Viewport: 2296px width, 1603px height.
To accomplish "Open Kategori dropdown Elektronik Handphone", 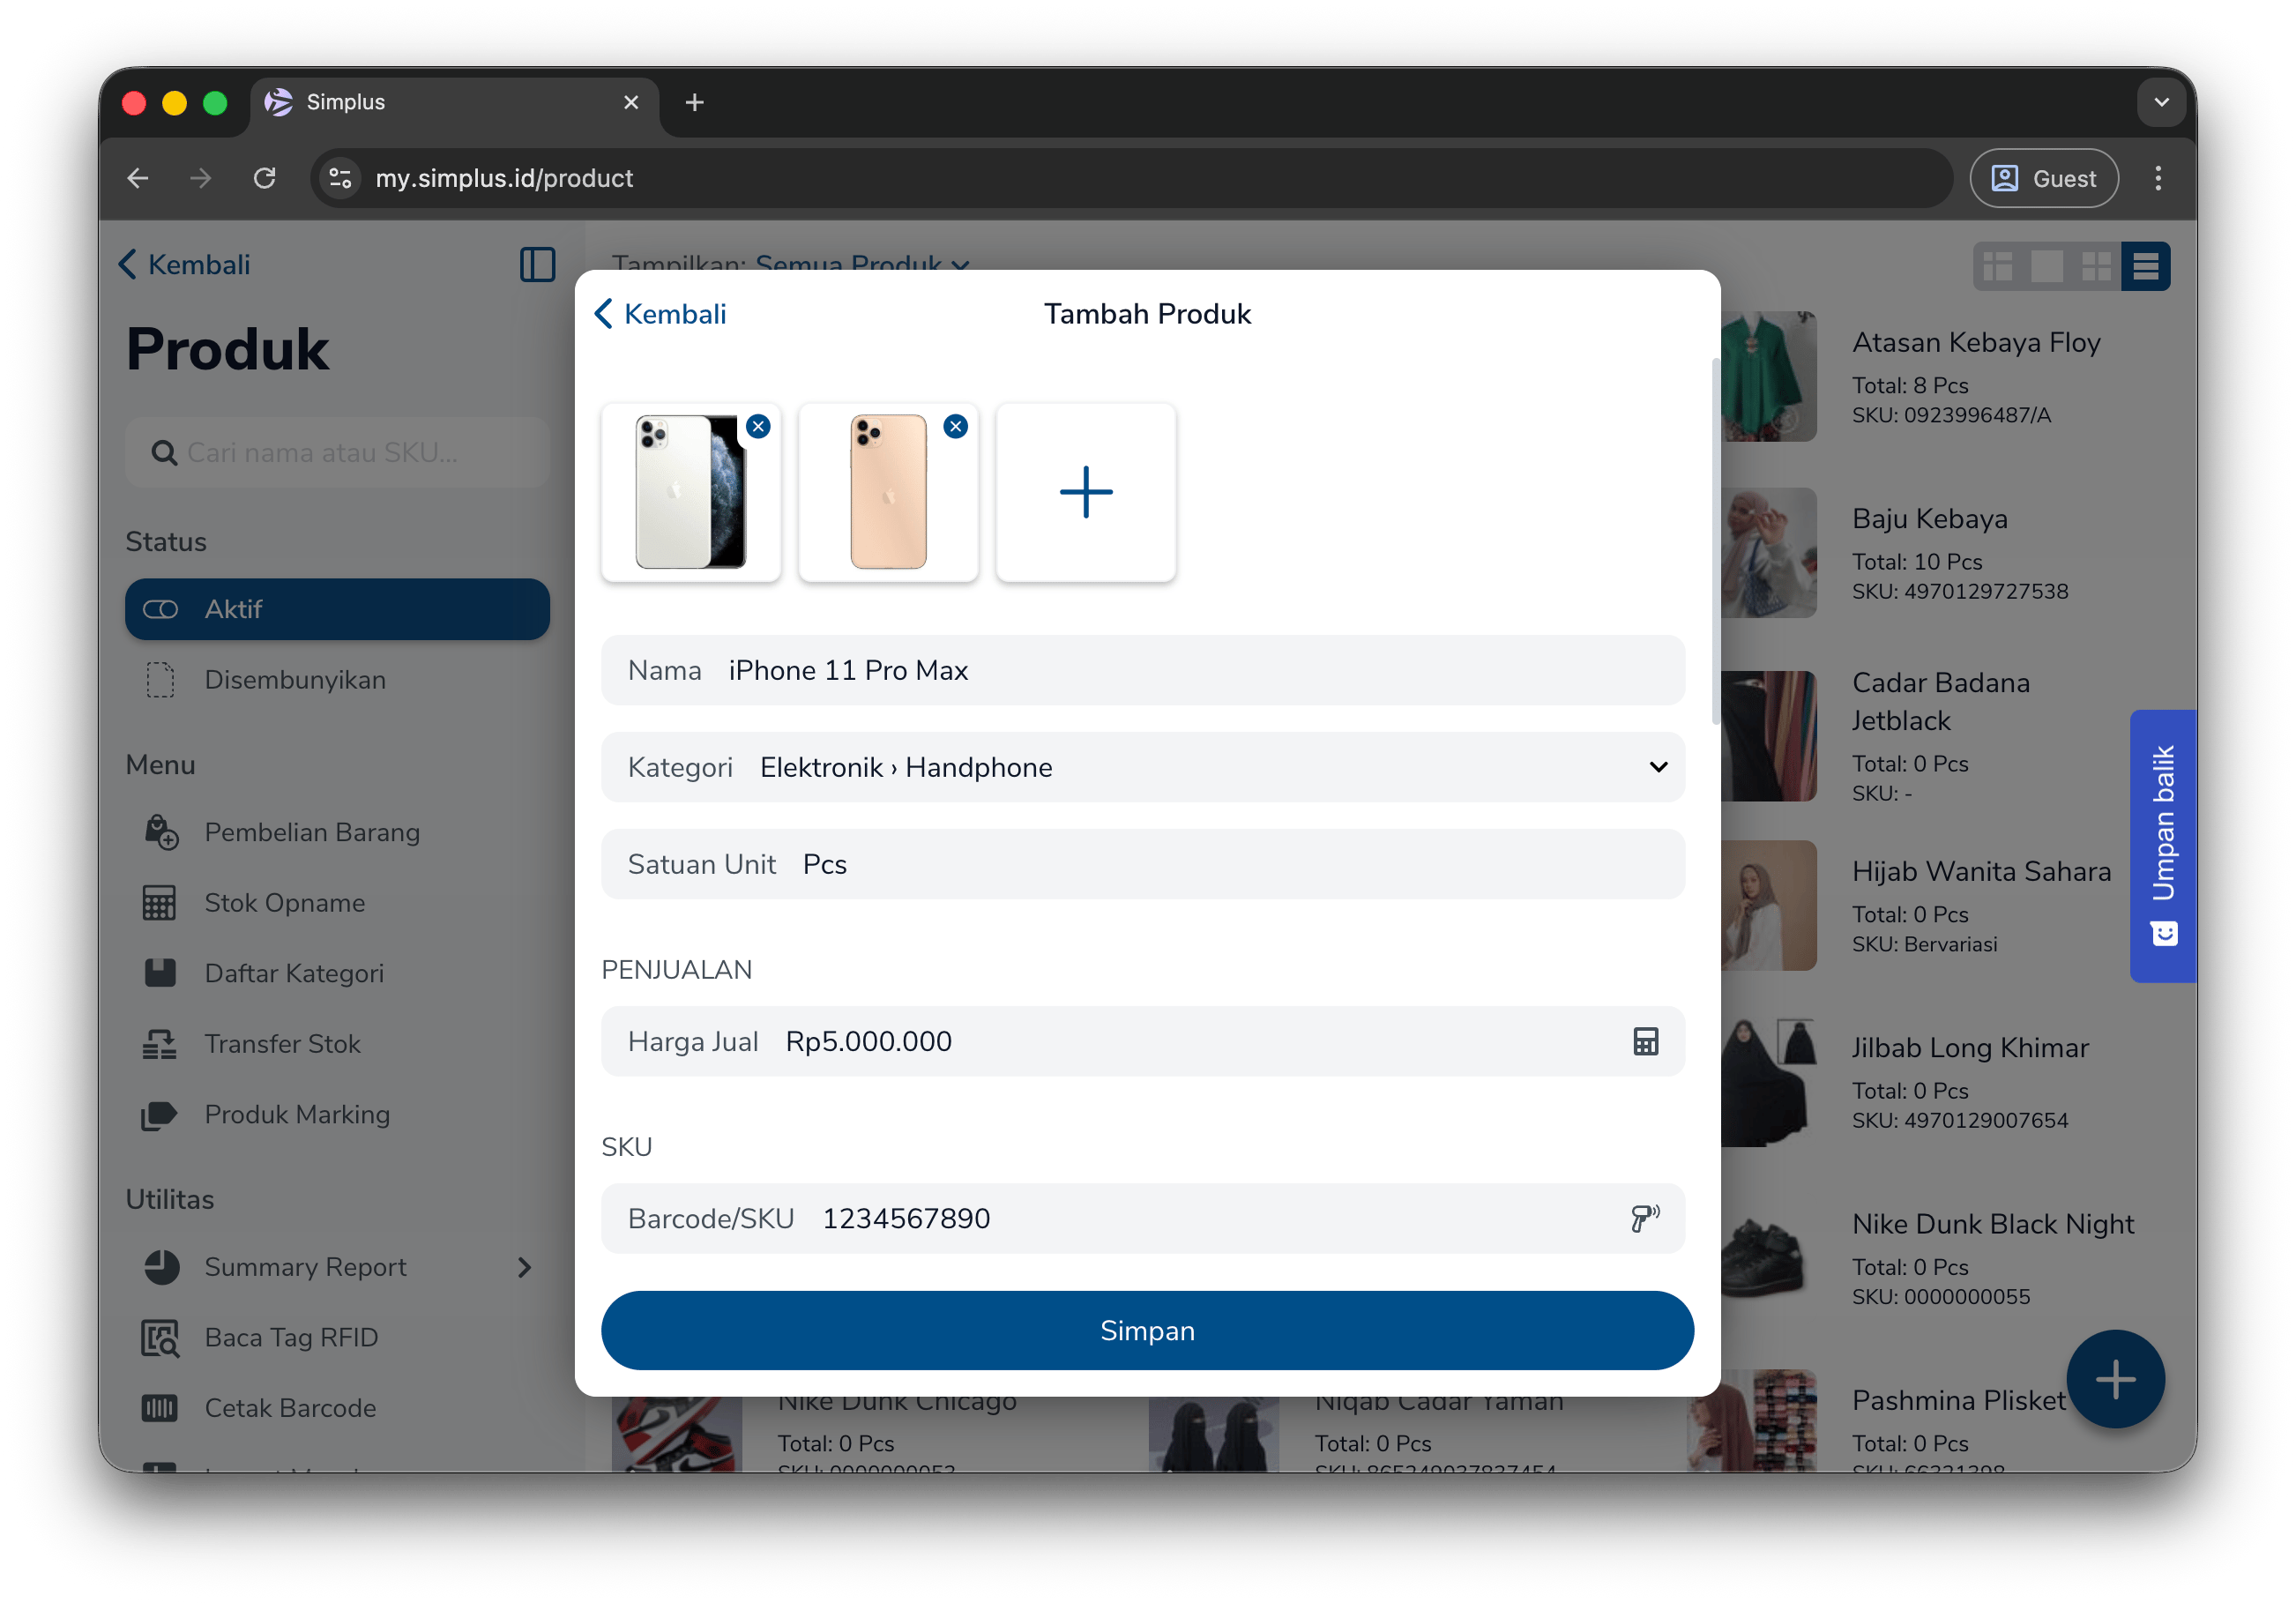I will [x=1142, y=767].
